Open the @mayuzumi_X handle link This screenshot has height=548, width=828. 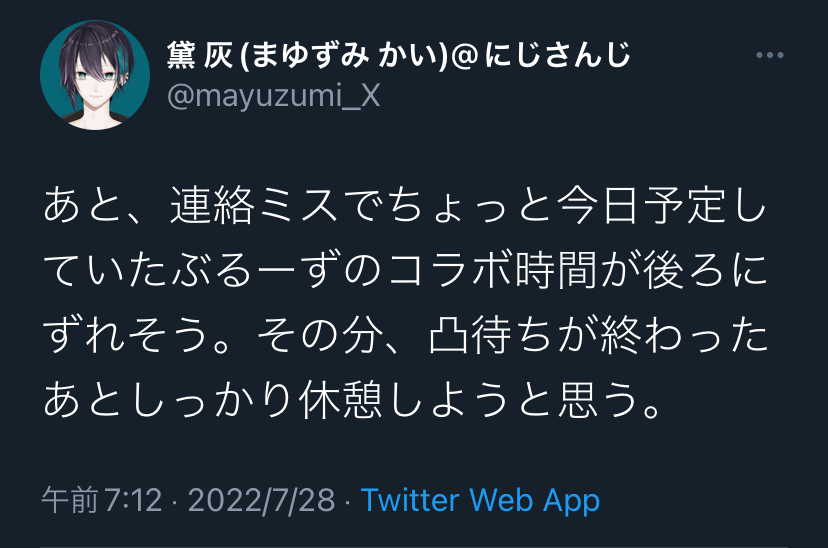[x=274, y=96]
